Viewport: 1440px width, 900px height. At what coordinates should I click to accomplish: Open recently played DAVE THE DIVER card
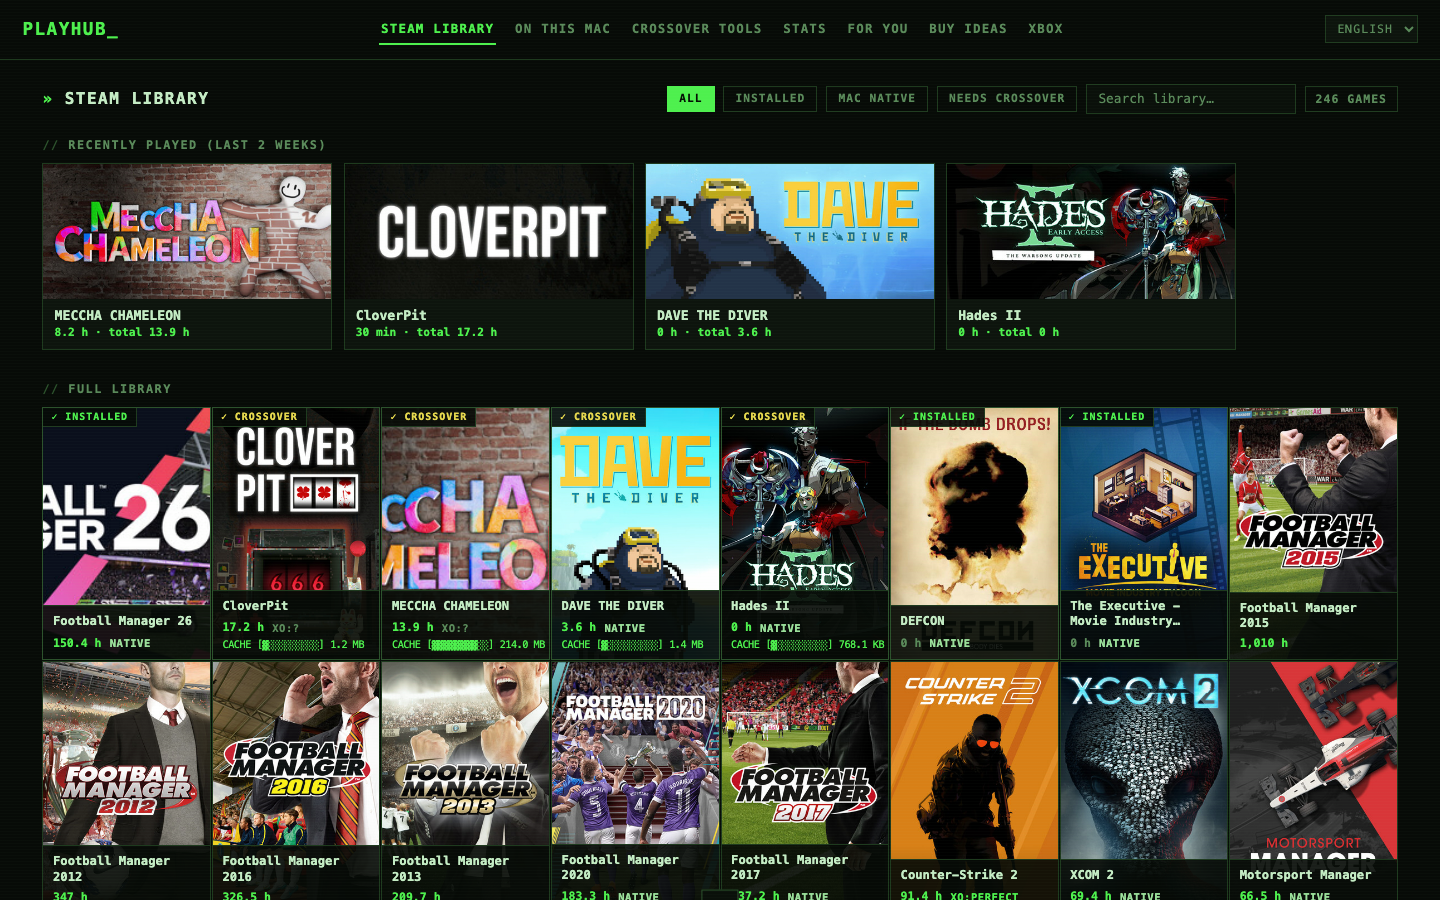790,257
